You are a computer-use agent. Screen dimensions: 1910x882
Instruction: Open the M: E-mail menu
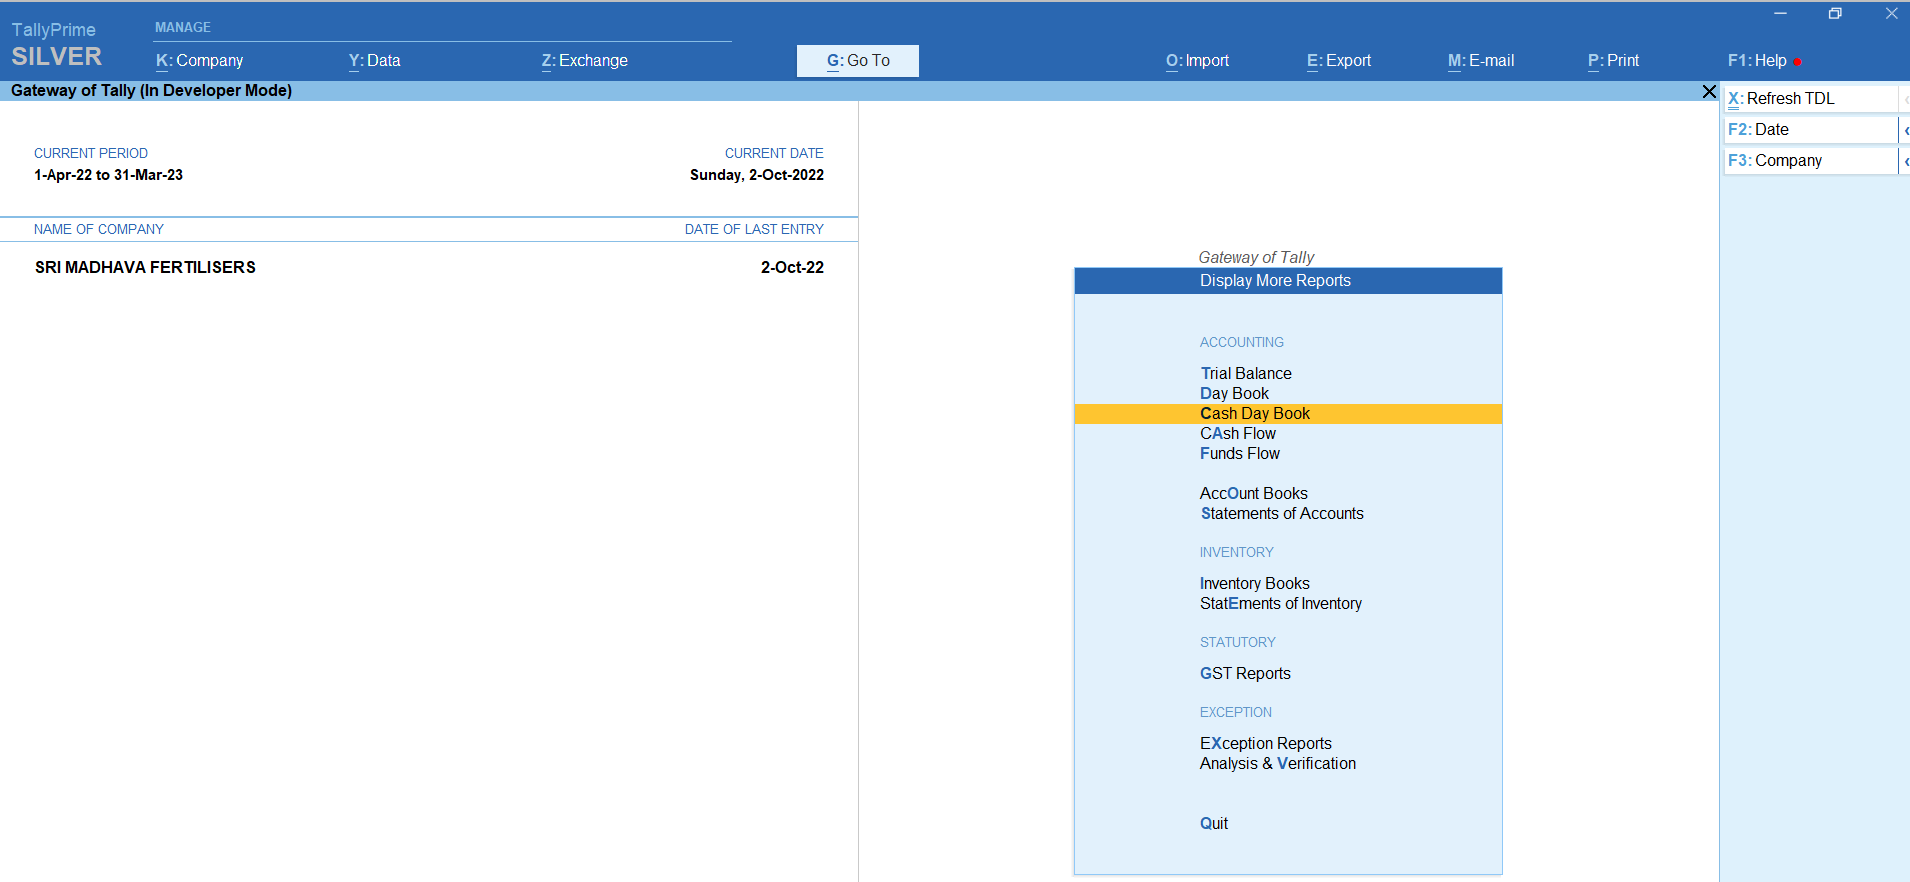(x=1481, y=61)
